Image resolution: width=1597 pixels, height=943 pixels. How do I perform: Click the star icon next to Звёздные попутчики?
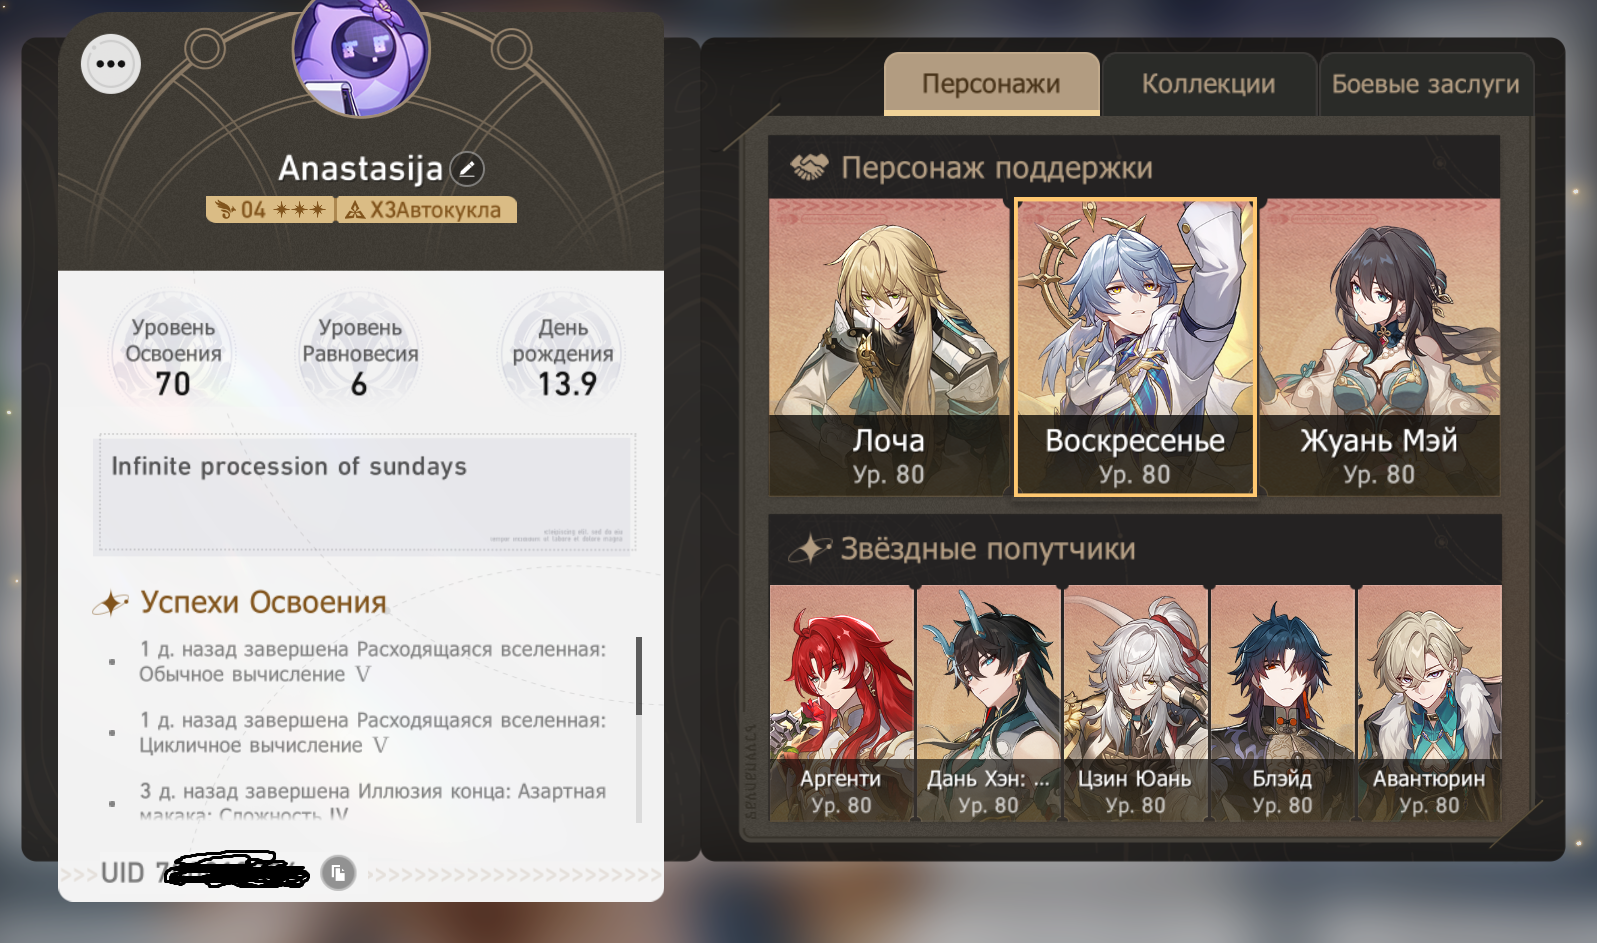coord(810,548)
